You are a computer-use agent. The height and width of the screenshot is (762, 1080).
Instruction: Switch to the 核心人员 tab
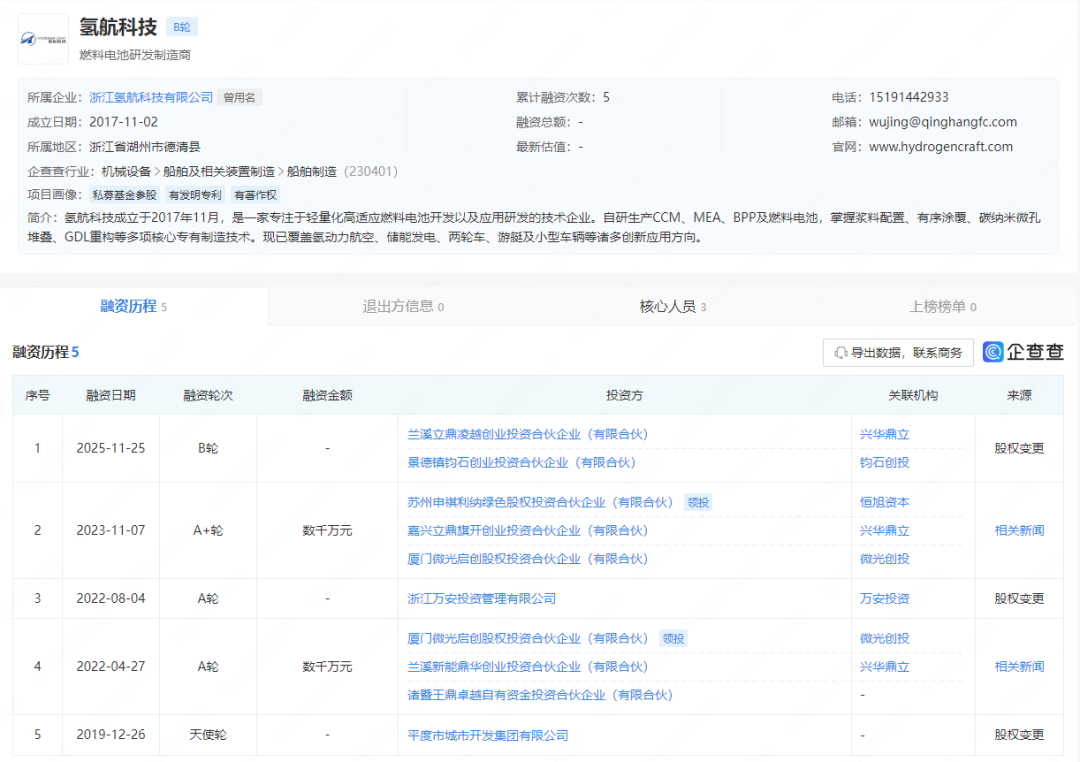pos(669,307)
